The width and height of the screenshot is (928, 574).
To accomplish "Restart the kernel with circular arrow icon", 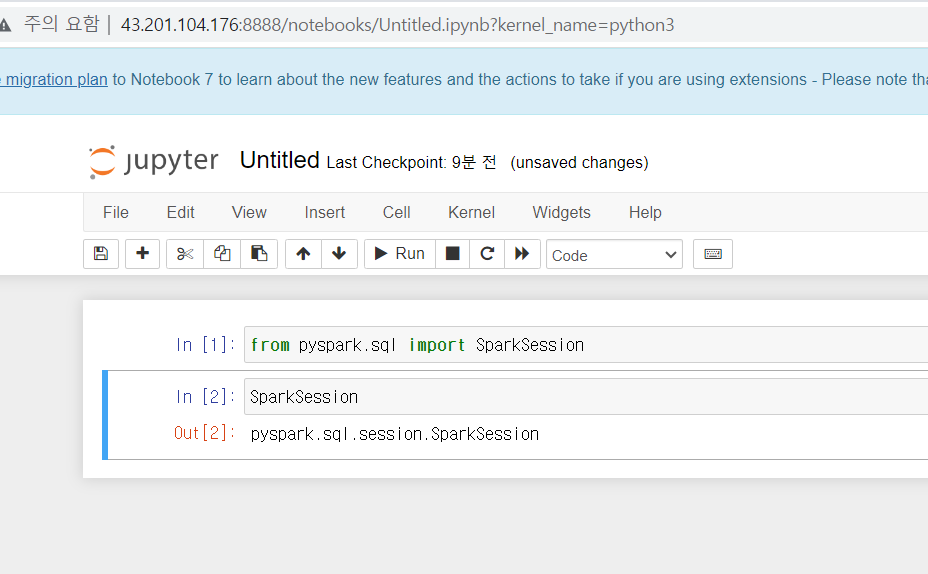I will pos(487,254).
